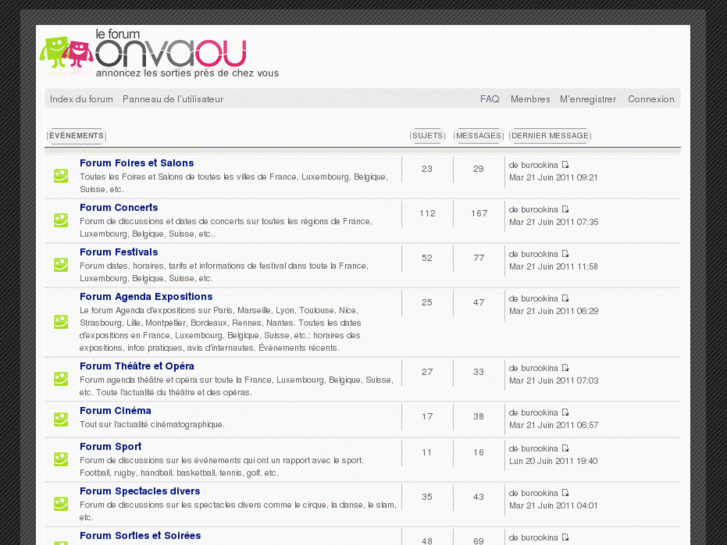The width and height of the screenshot is (727, 545).
Task: Open Forum Spectacles divers
Action: click(x=140, y=491)
